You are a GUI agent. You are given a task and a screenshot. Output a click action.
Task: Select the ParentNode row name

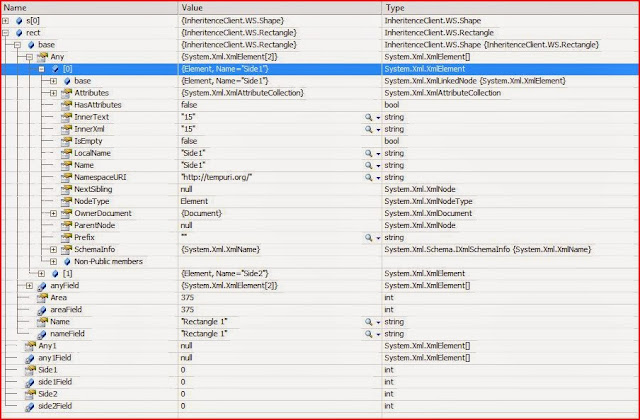[94, 225]
